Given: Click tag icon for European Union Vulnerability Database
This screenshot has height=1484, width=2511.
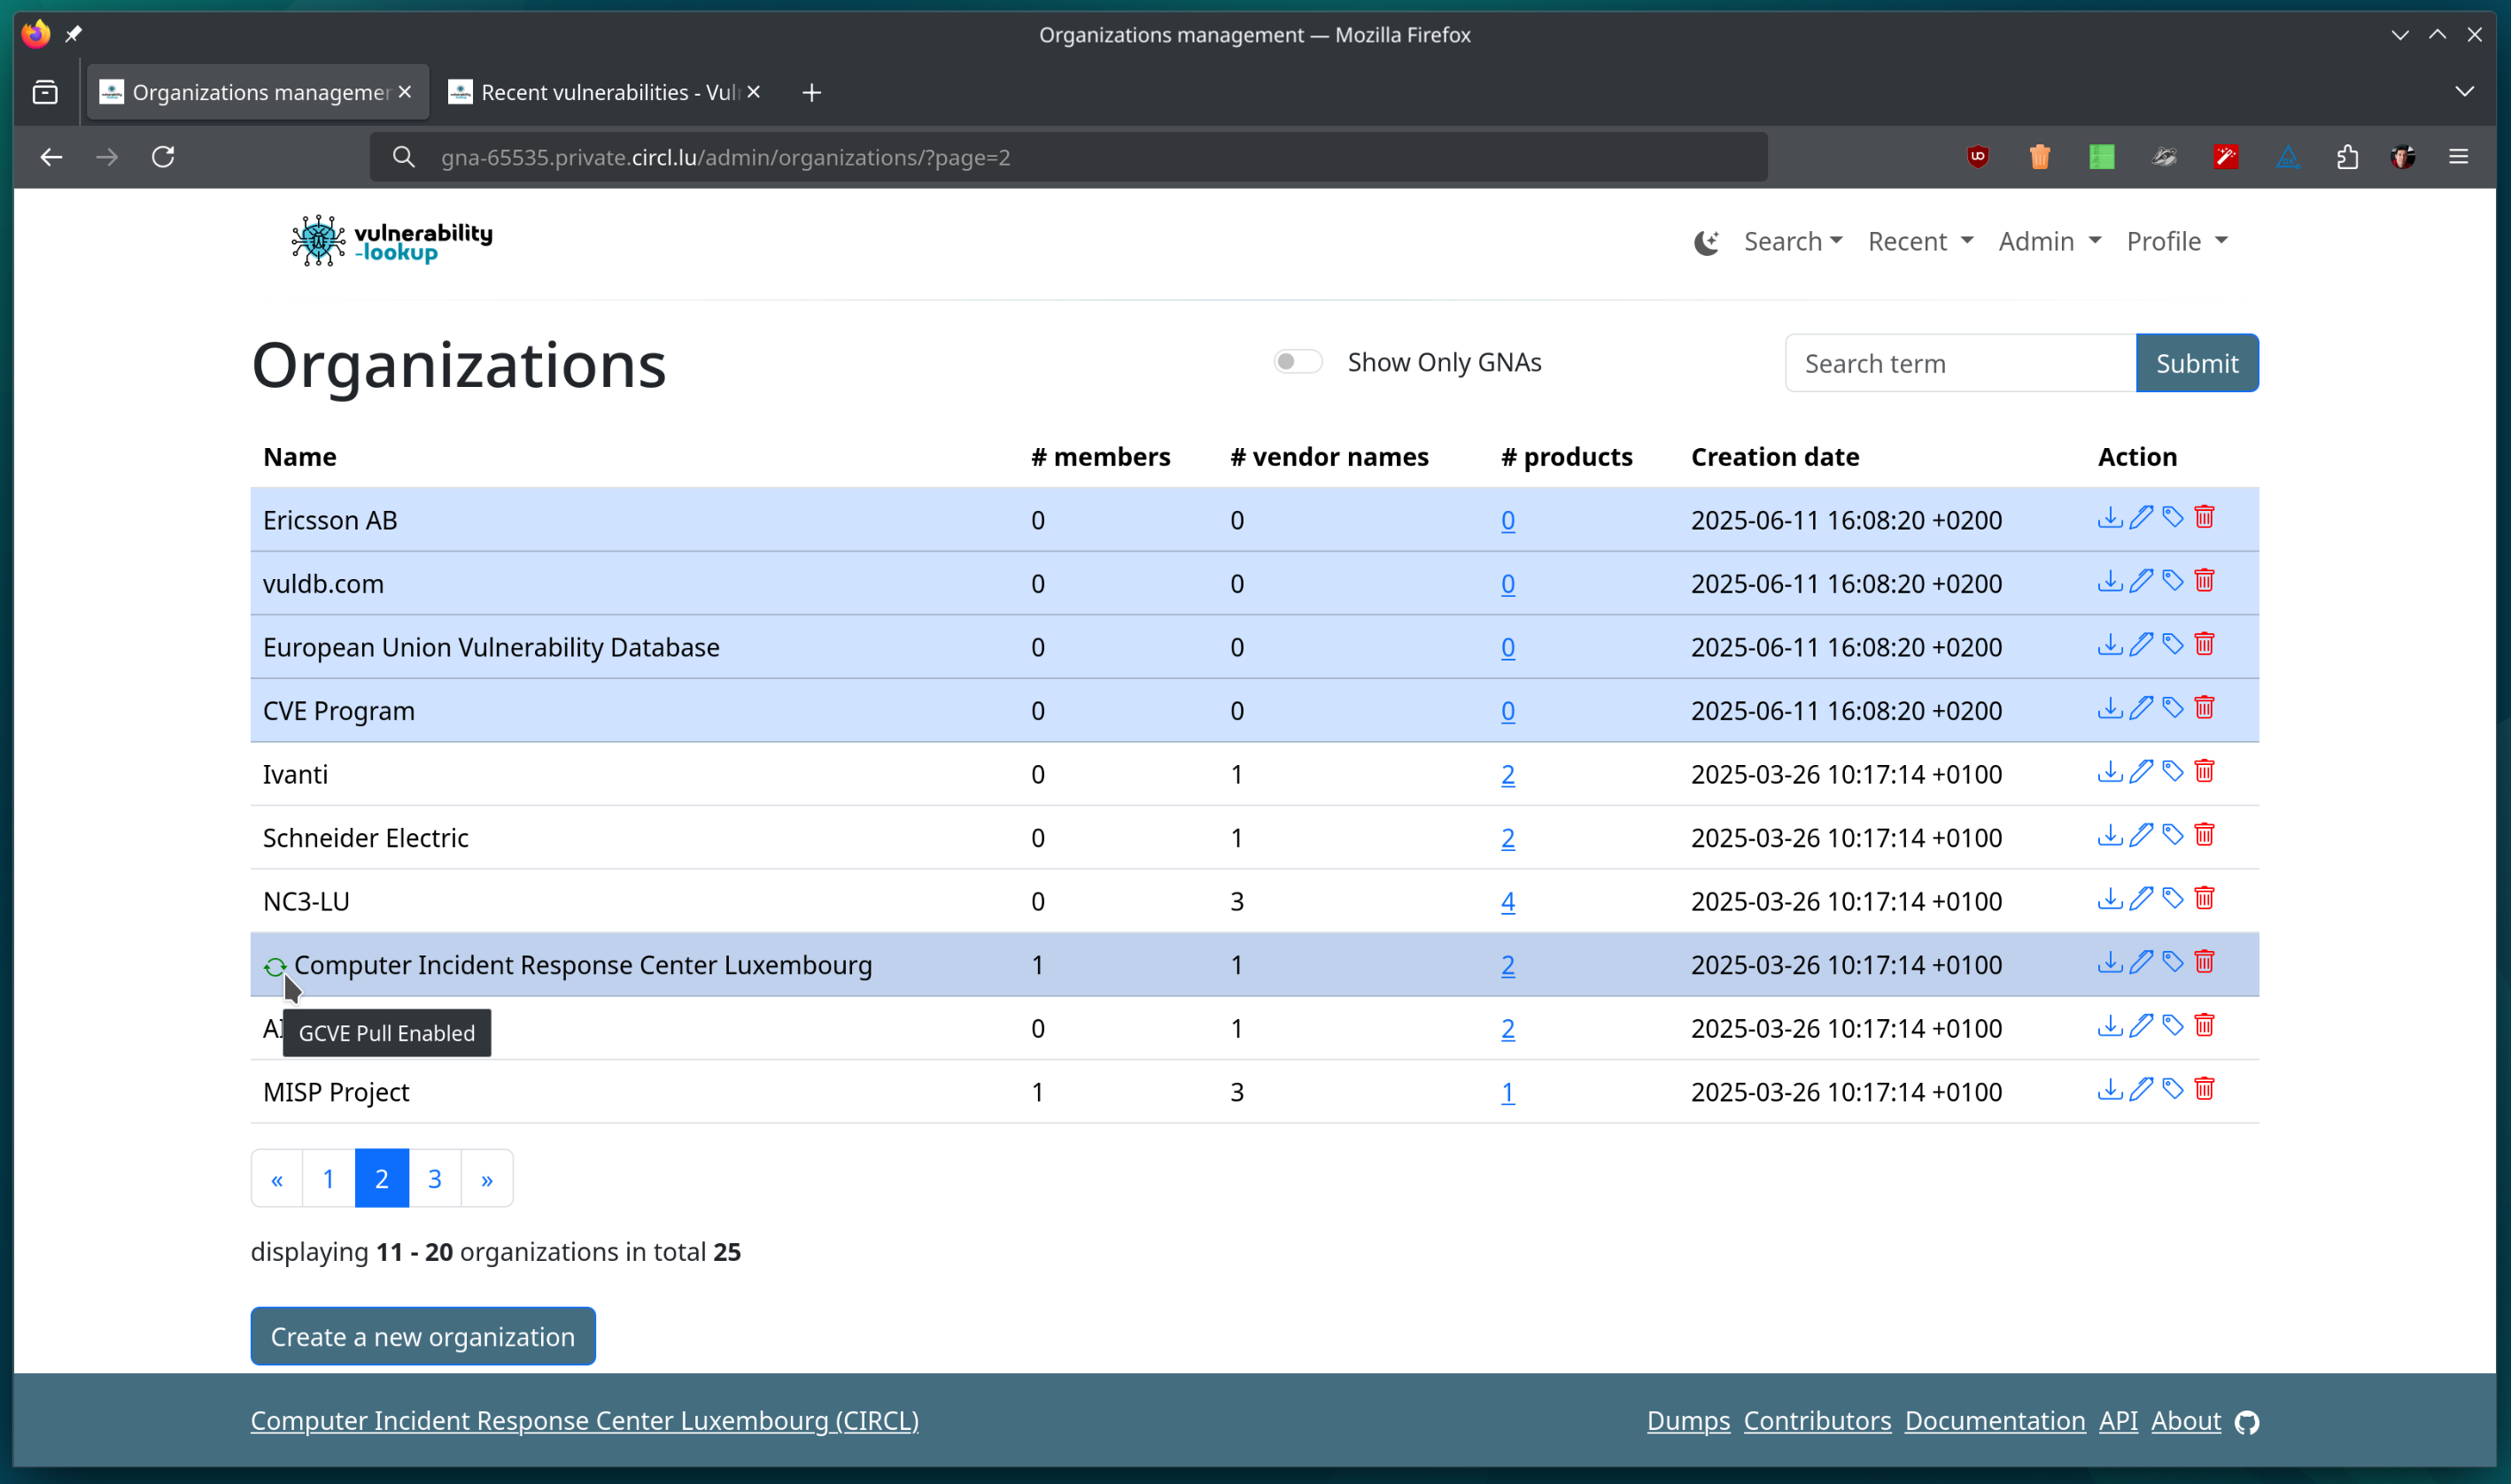Looking at the screenshot, I should click(x=2172, y=644).
